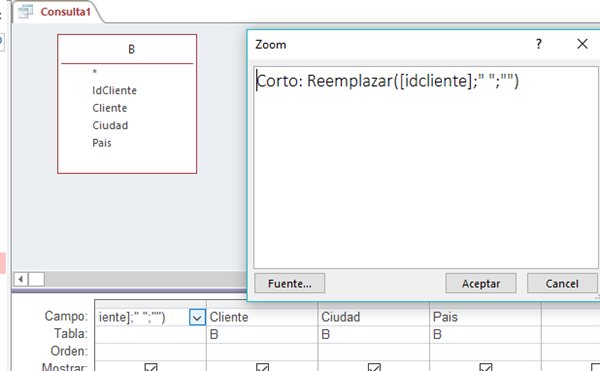Image resolution: width=600 pixels, height=371 pixels.
Task: Expand the Campo field dropdown arrow
Action: pyautogui.click(x=197, y=318)
